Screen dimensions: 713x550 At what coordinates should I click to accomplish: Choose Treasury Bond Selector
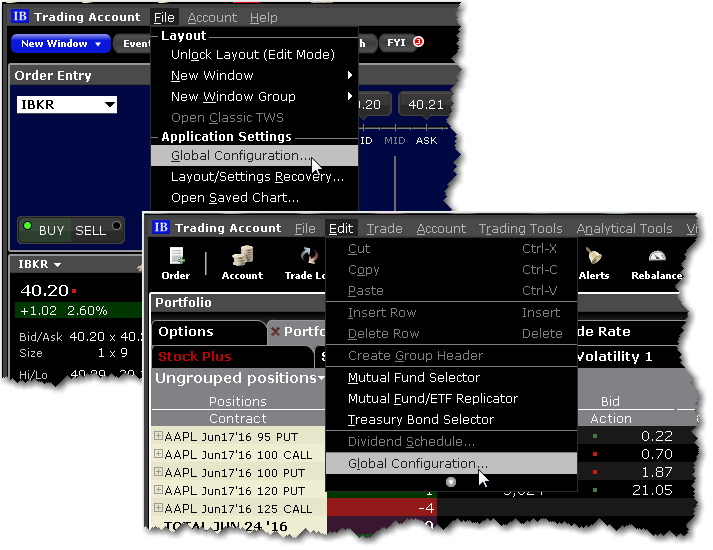coord(452,419)
